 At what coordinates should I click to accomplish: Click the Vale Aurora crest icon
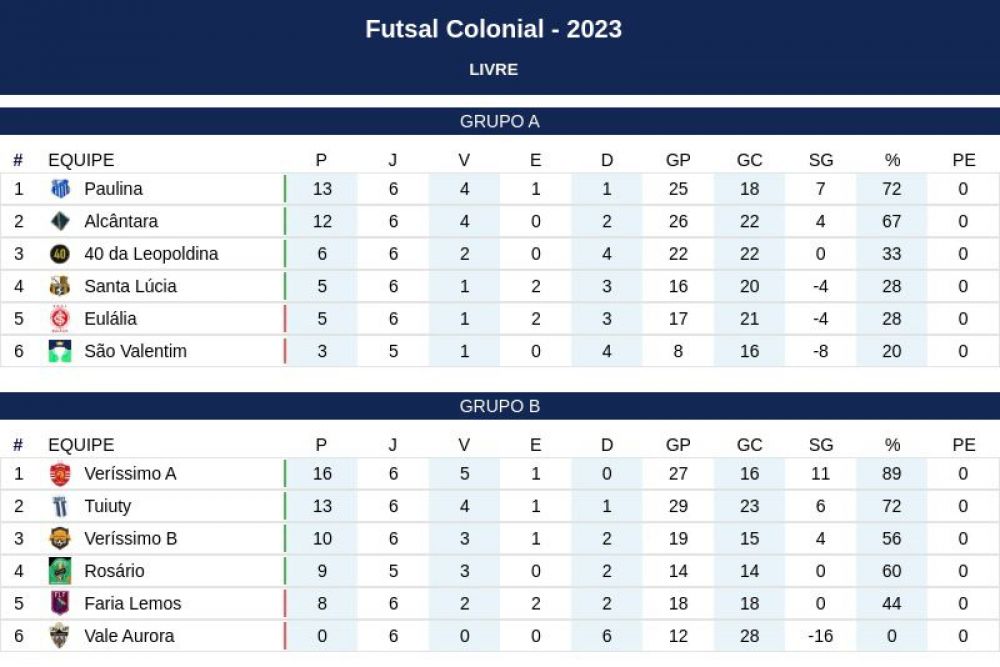coord(60,636)
